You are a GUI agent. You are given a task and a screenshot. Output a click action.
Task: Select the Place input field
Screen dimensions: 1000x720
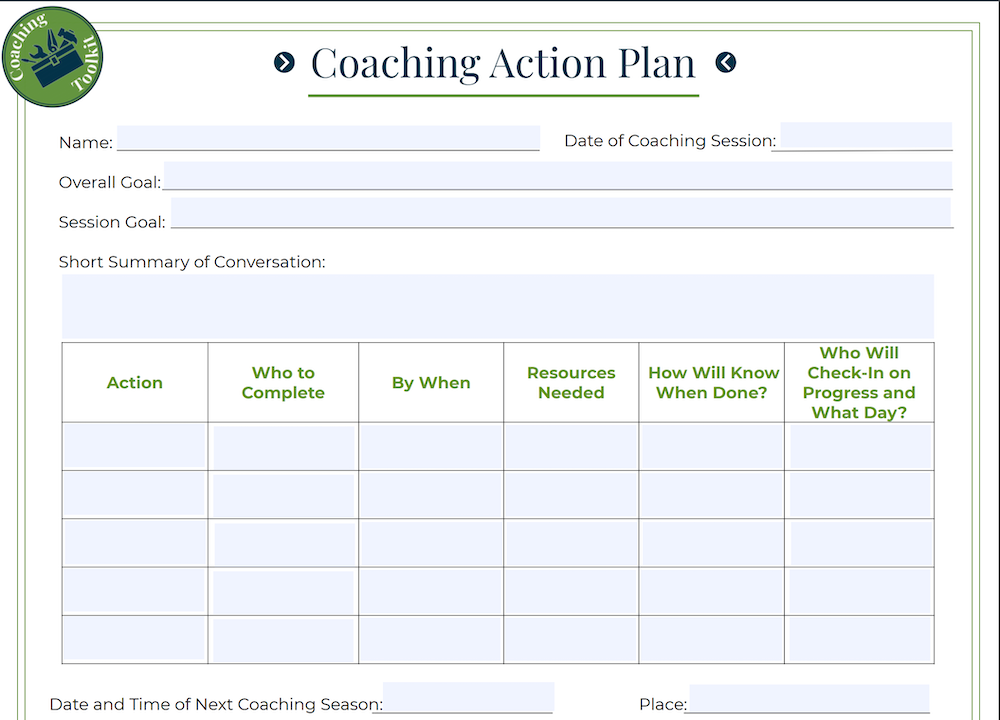coord(809,698)
